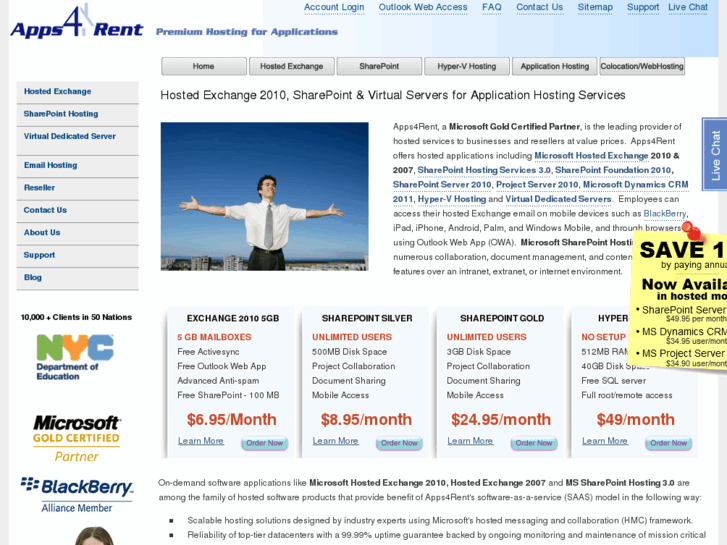Click the $24.95/month price
The height and width of the screenshot is (545, 727).
tap(501, 420)
